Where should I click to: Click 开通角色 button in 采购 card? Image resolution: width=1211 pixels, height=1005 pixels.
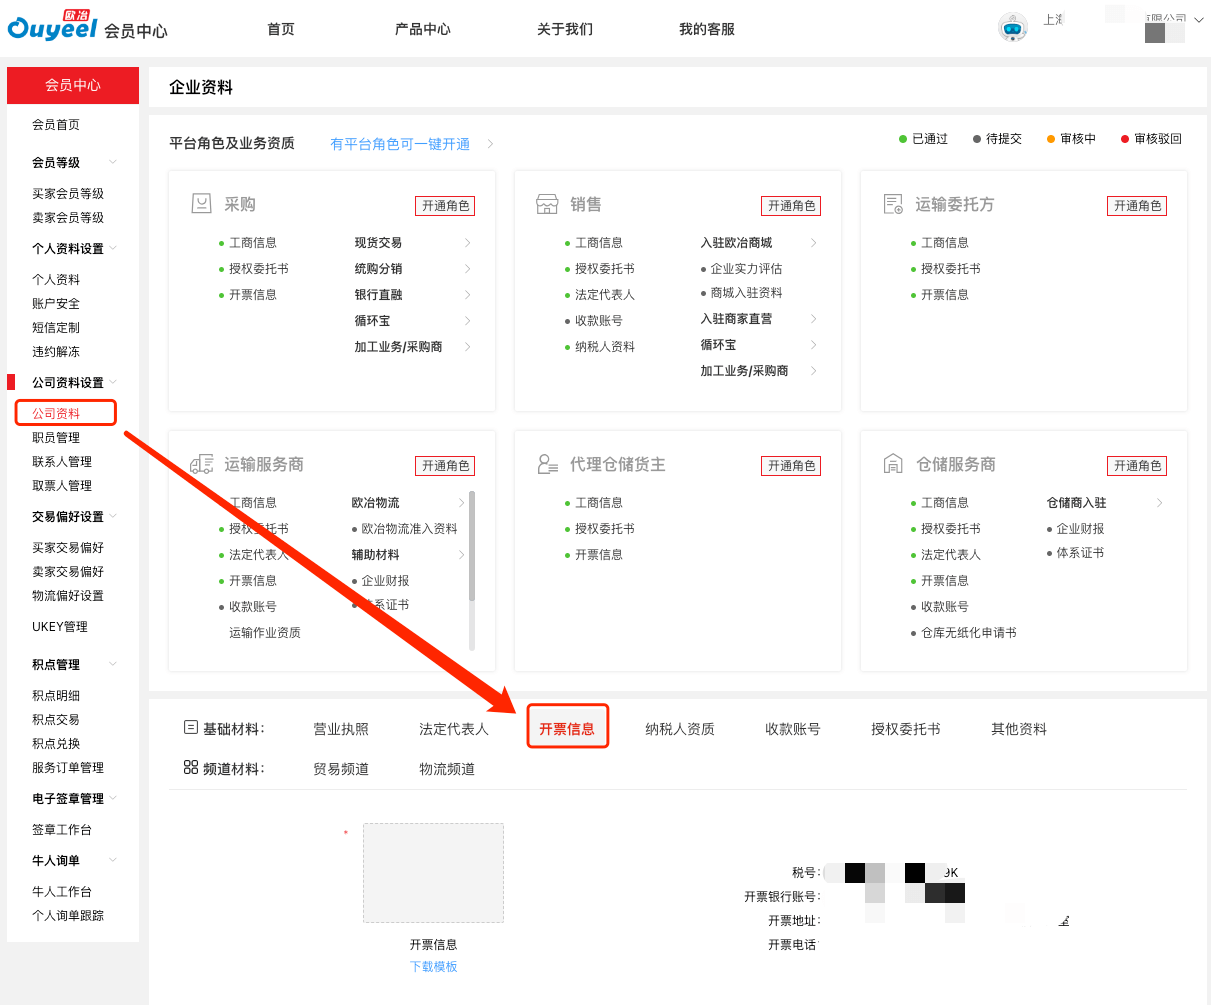click(x=445, y=206)
